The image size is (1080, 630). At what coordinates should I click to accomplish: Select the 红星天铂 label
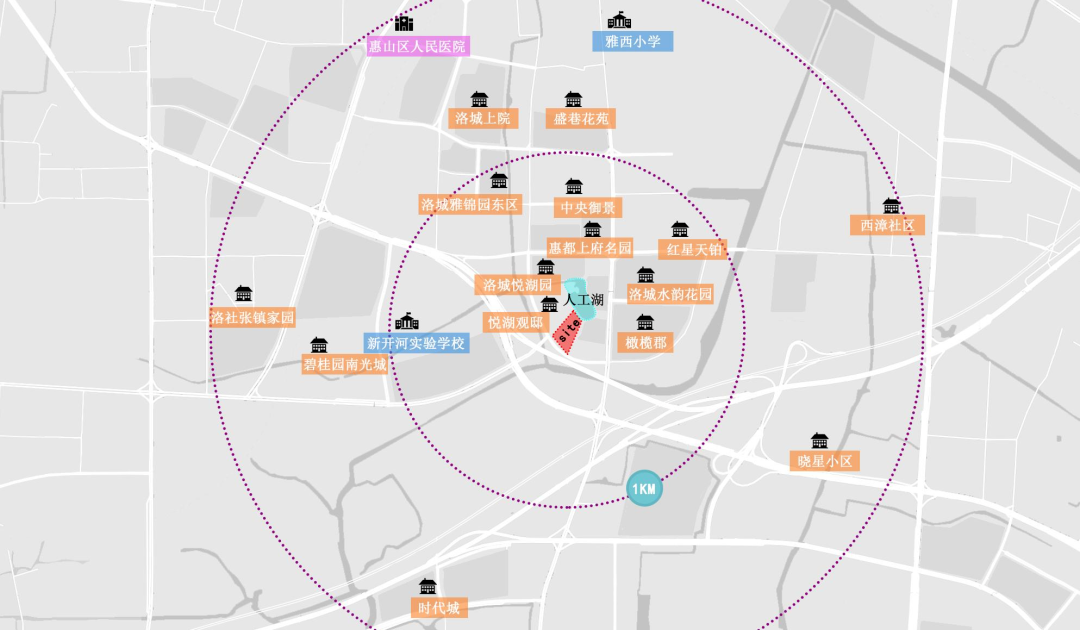[x=693, y=249]
